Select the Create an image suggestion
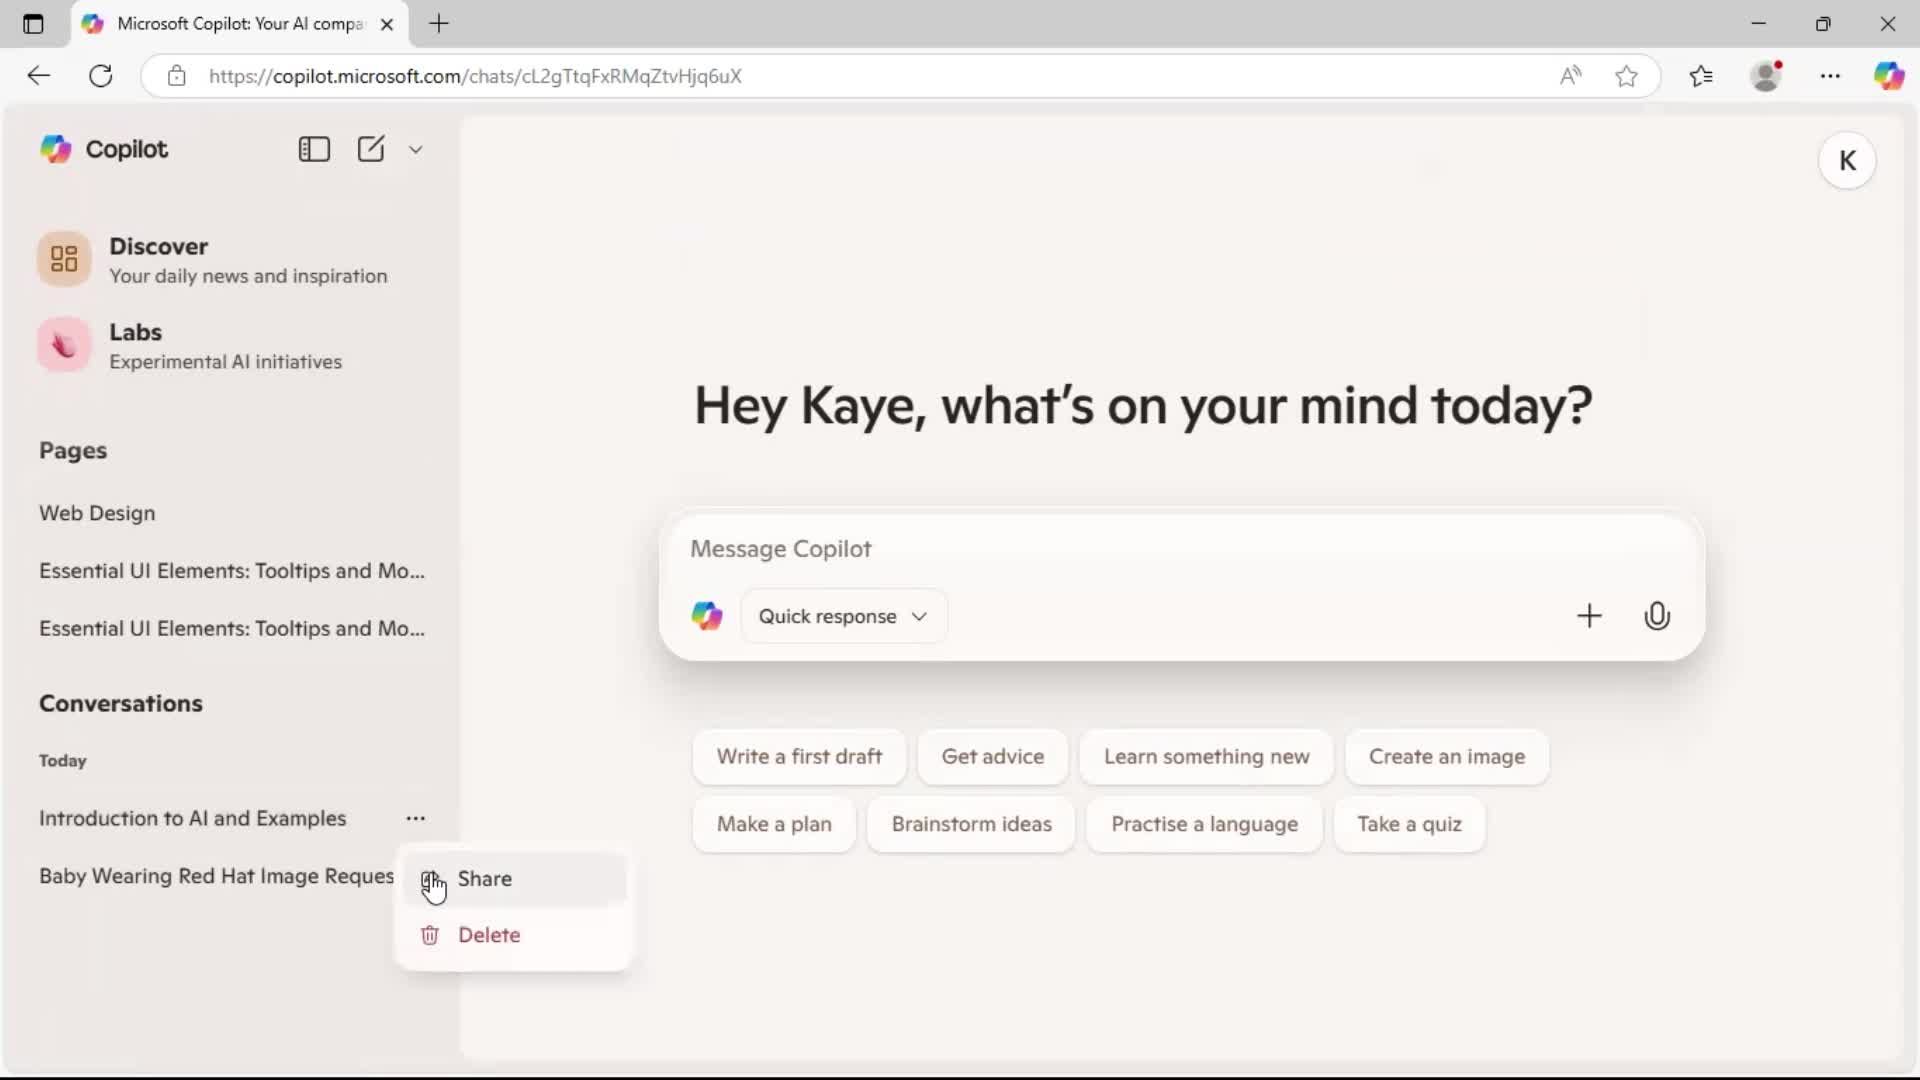 (x=1447, y=757)
